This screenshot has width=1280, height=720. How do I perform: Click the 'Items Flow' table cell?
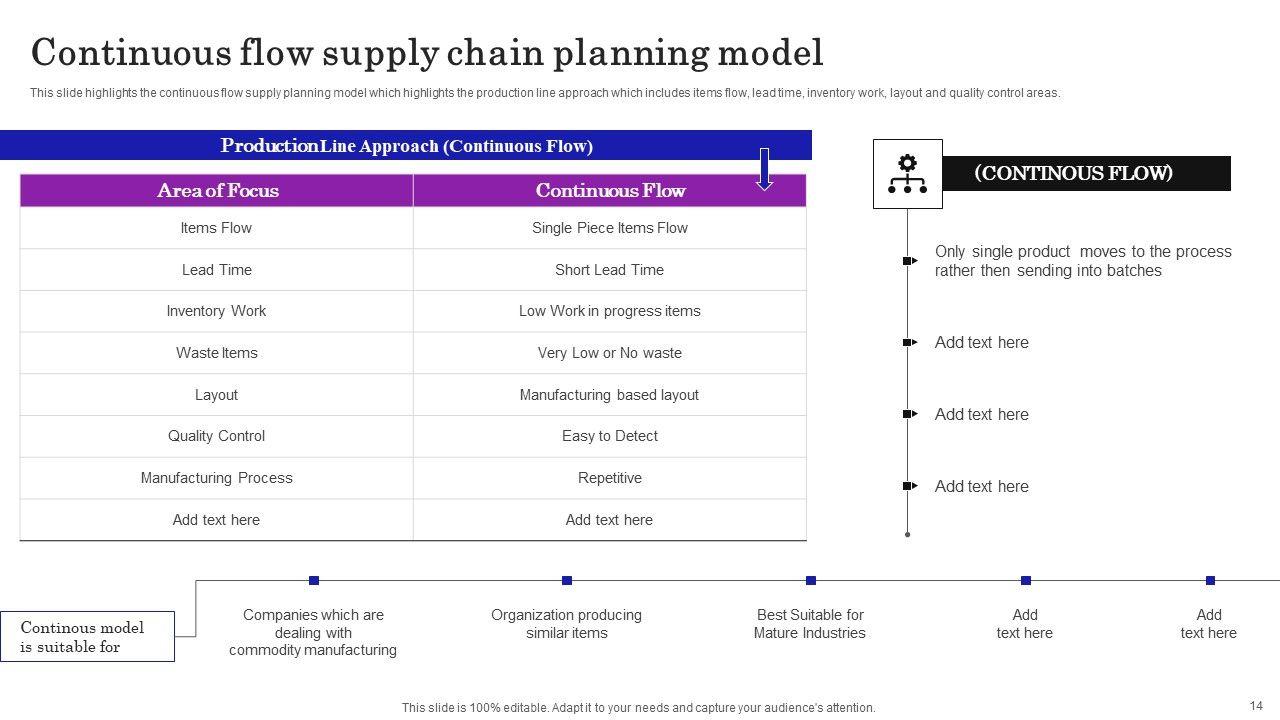[x=216, y=228]
